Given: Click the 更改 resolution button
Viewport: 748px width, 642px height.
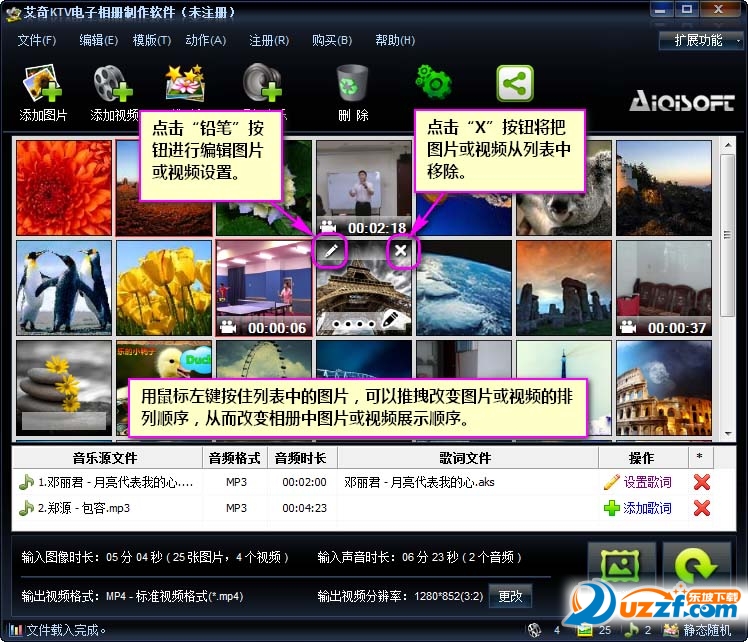Looking at the screenshot, I should coord(510,596).
